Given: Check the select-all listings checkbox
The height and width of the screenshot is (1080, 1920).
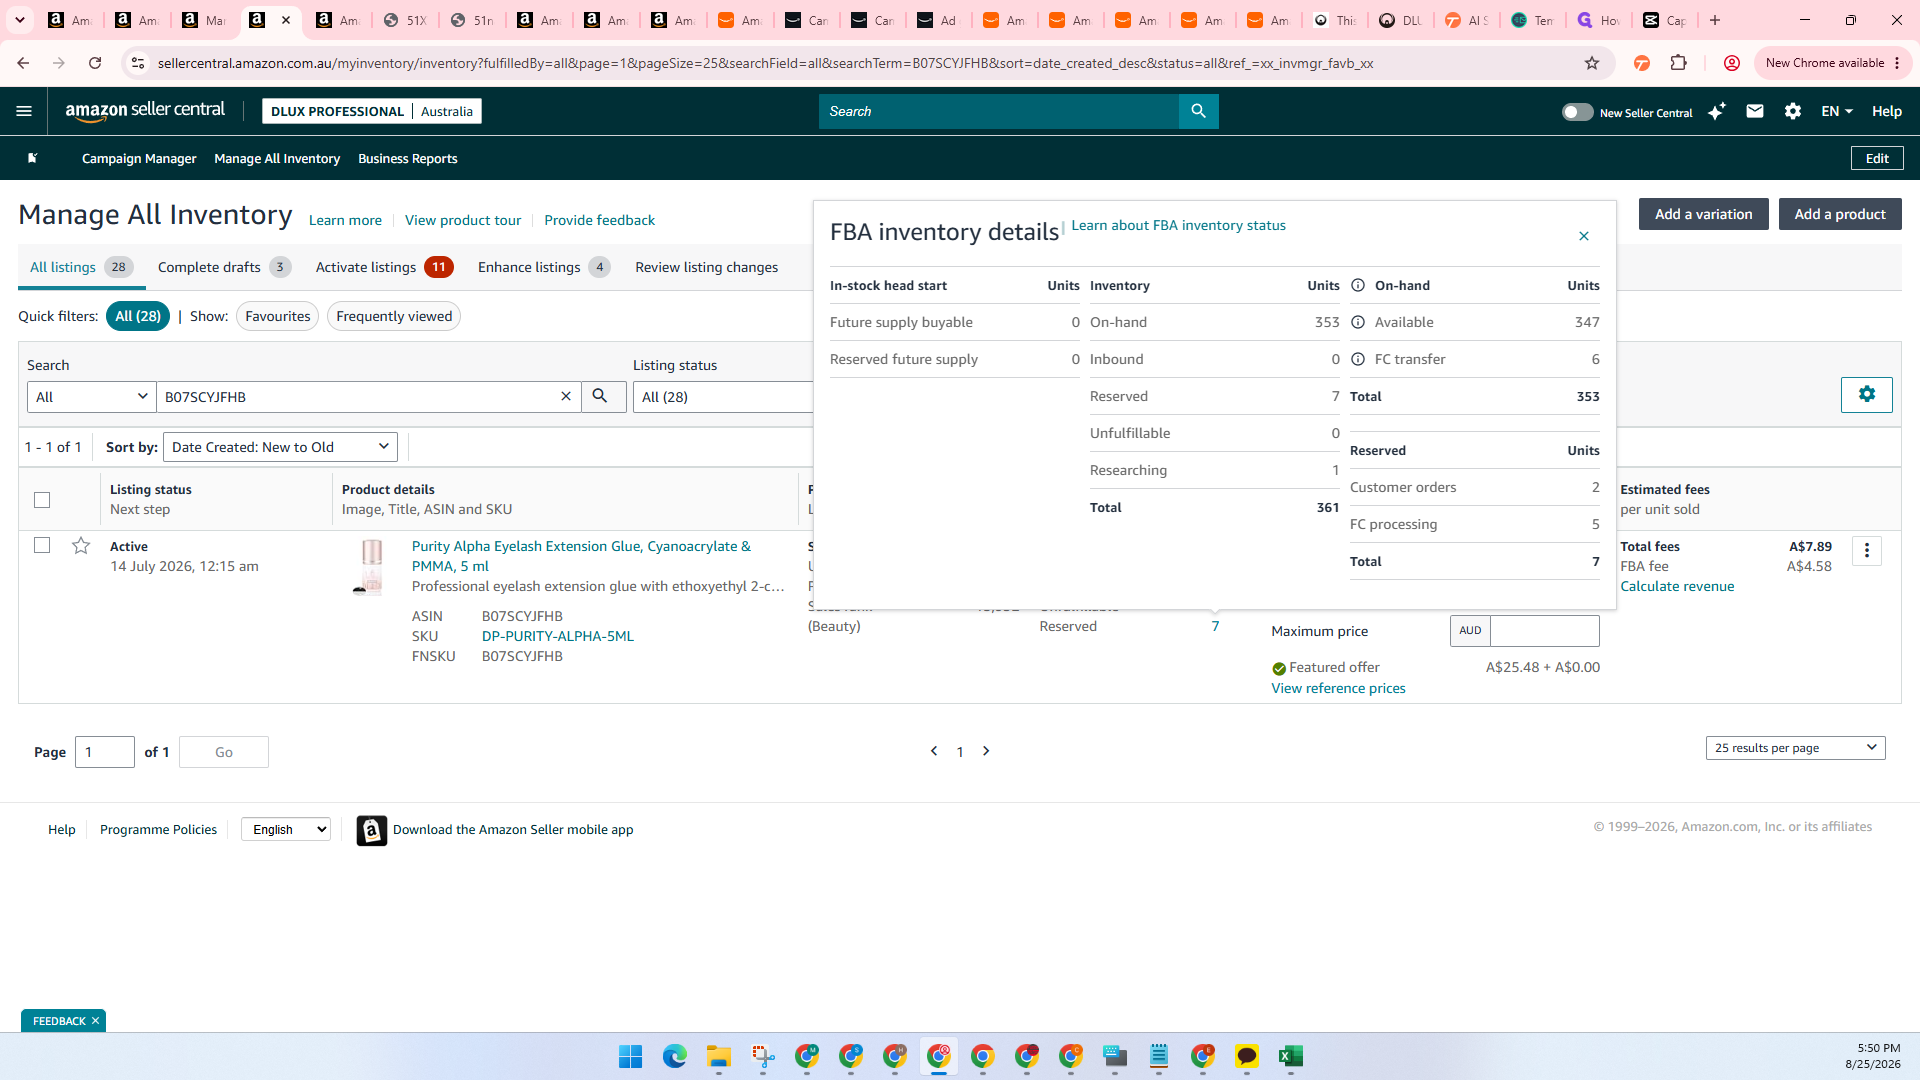Looking at the screenshot, I should (x=42, y=499).
